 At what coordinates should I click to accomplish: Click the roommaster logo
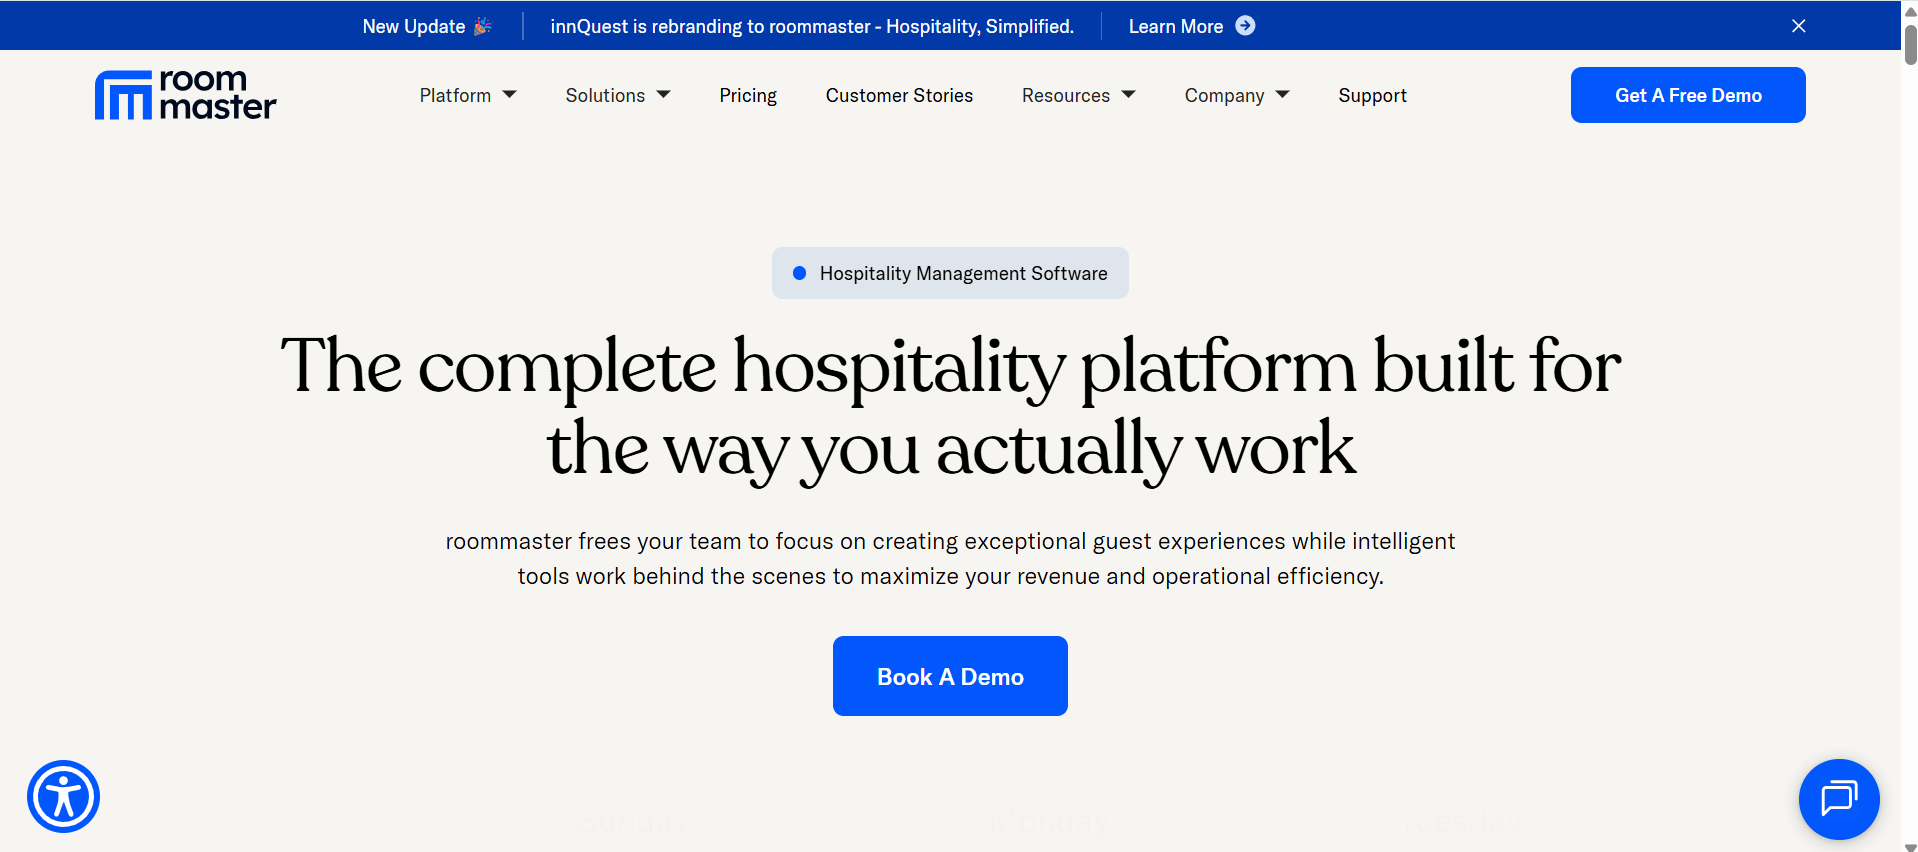click(185, 95)
